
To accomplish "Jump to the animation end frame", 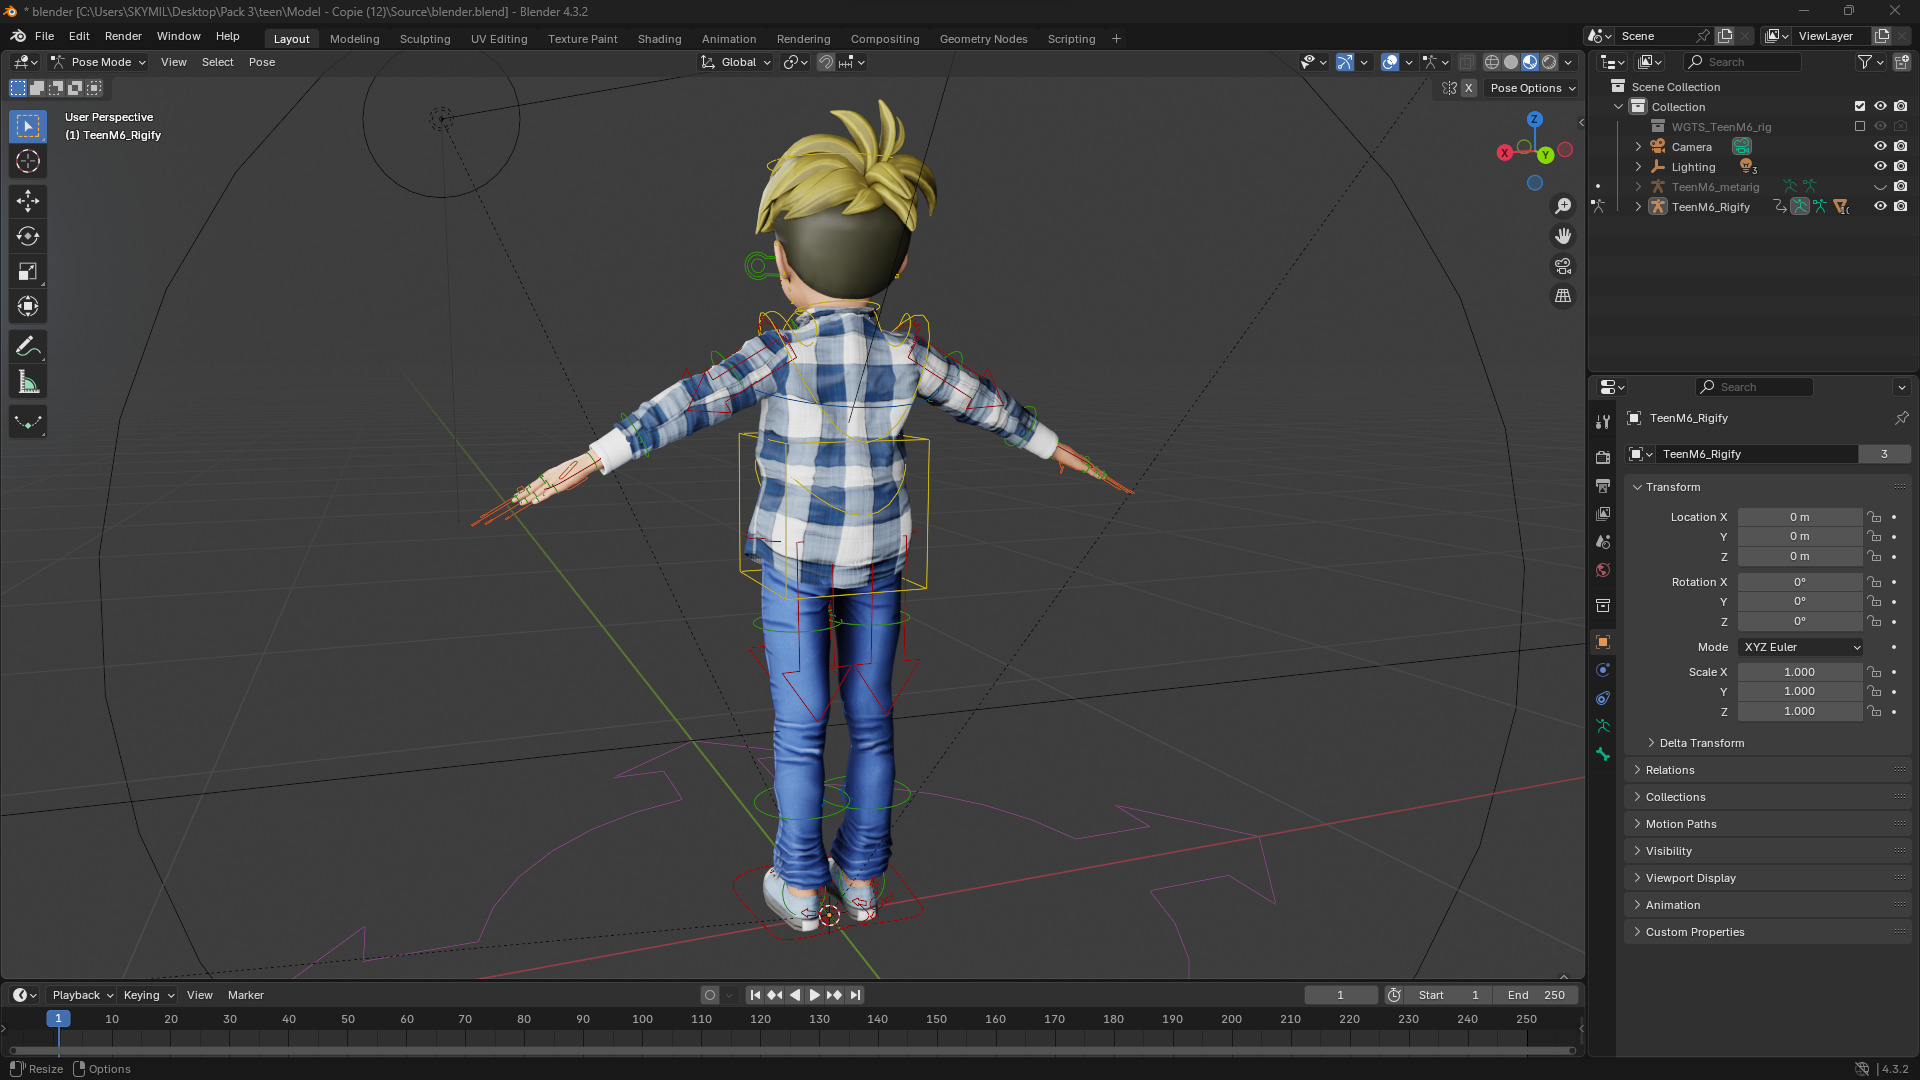I will pos(855,995).
